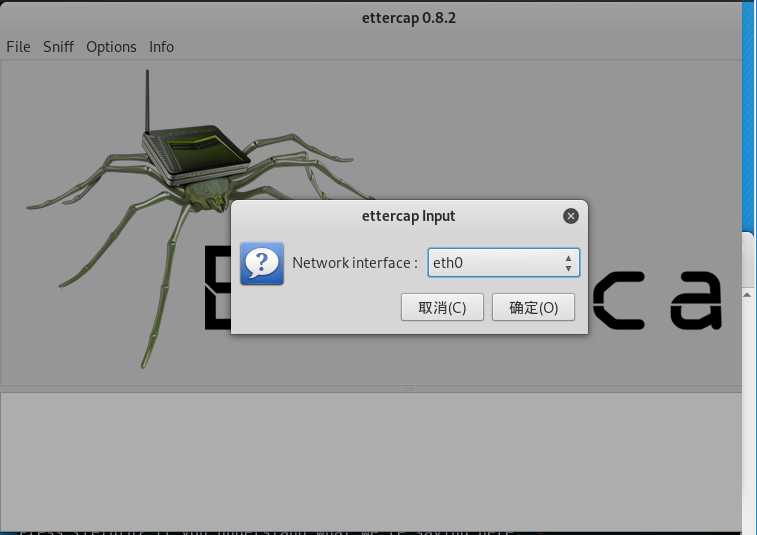Click the ettercap Input dialog title

click(408, 216)
